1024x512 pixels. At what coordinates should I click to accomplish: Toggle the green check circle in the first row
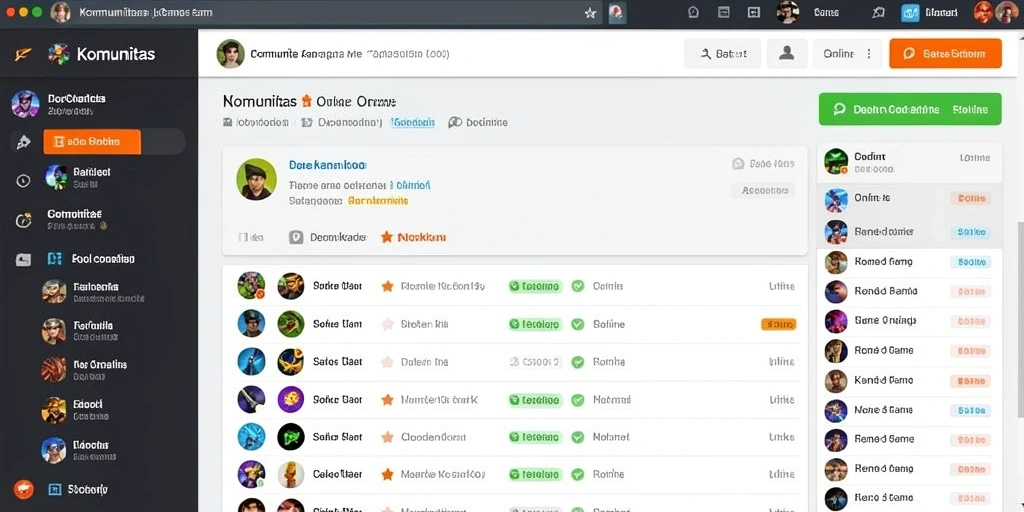click(577, 286)
